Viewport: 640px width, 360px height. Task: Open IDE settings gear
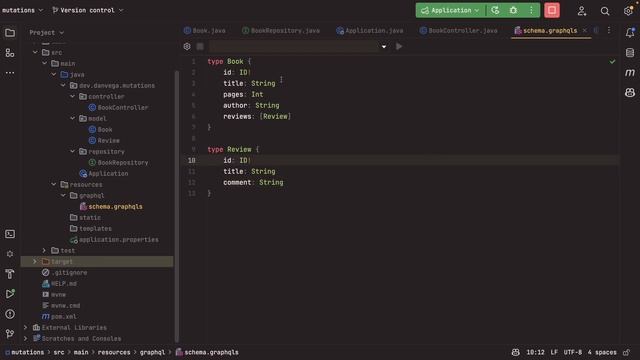(628, 11)
